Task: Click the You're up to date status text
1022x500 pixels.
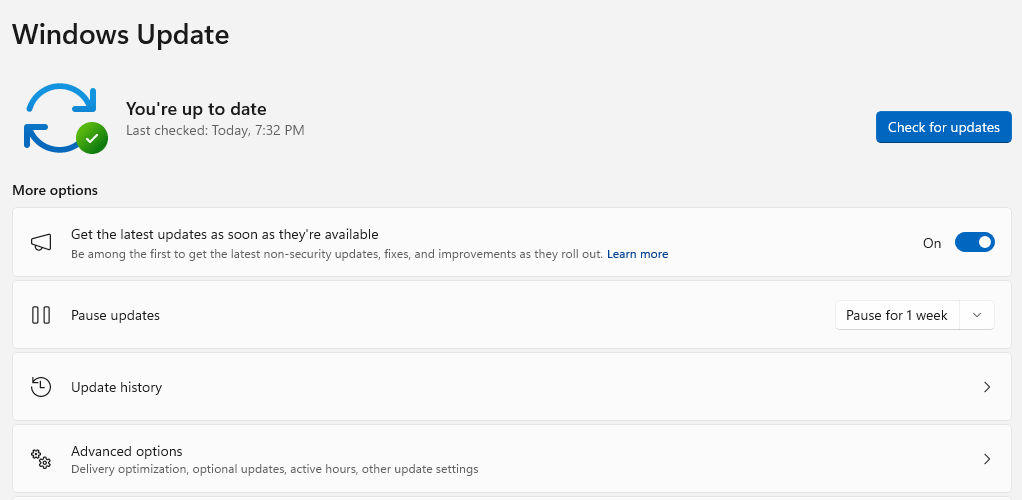Action: 196,109
